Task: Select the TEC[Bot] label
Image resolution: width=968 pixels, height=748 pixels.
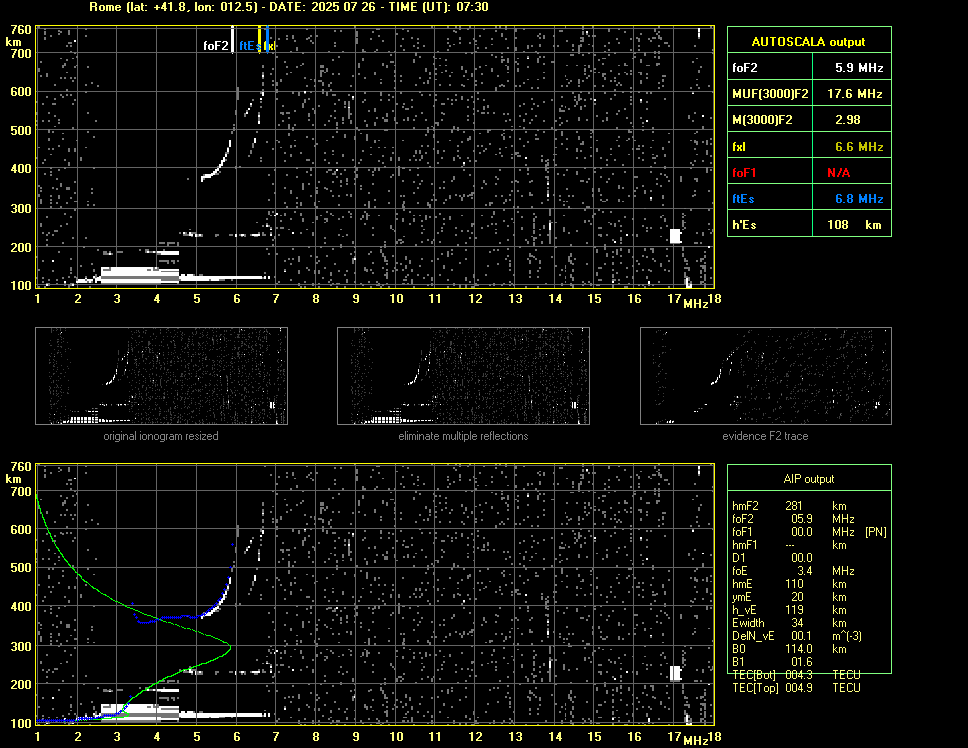Action: click(x=754, y=675)
